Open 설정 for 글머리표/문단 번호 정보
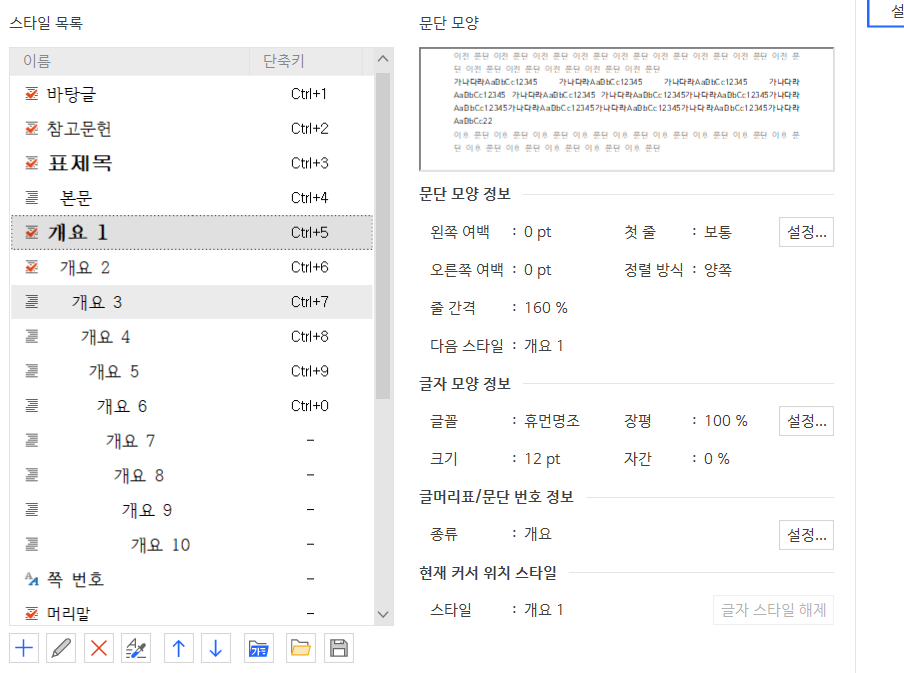904x673 pixels. pos(806,534)
